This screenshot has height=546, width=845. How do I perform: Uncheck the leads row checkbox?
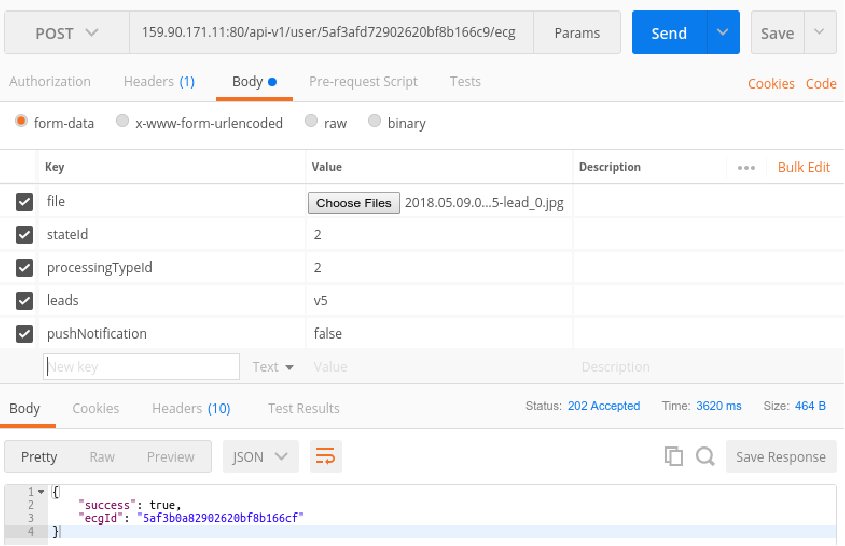click(24, 301)
